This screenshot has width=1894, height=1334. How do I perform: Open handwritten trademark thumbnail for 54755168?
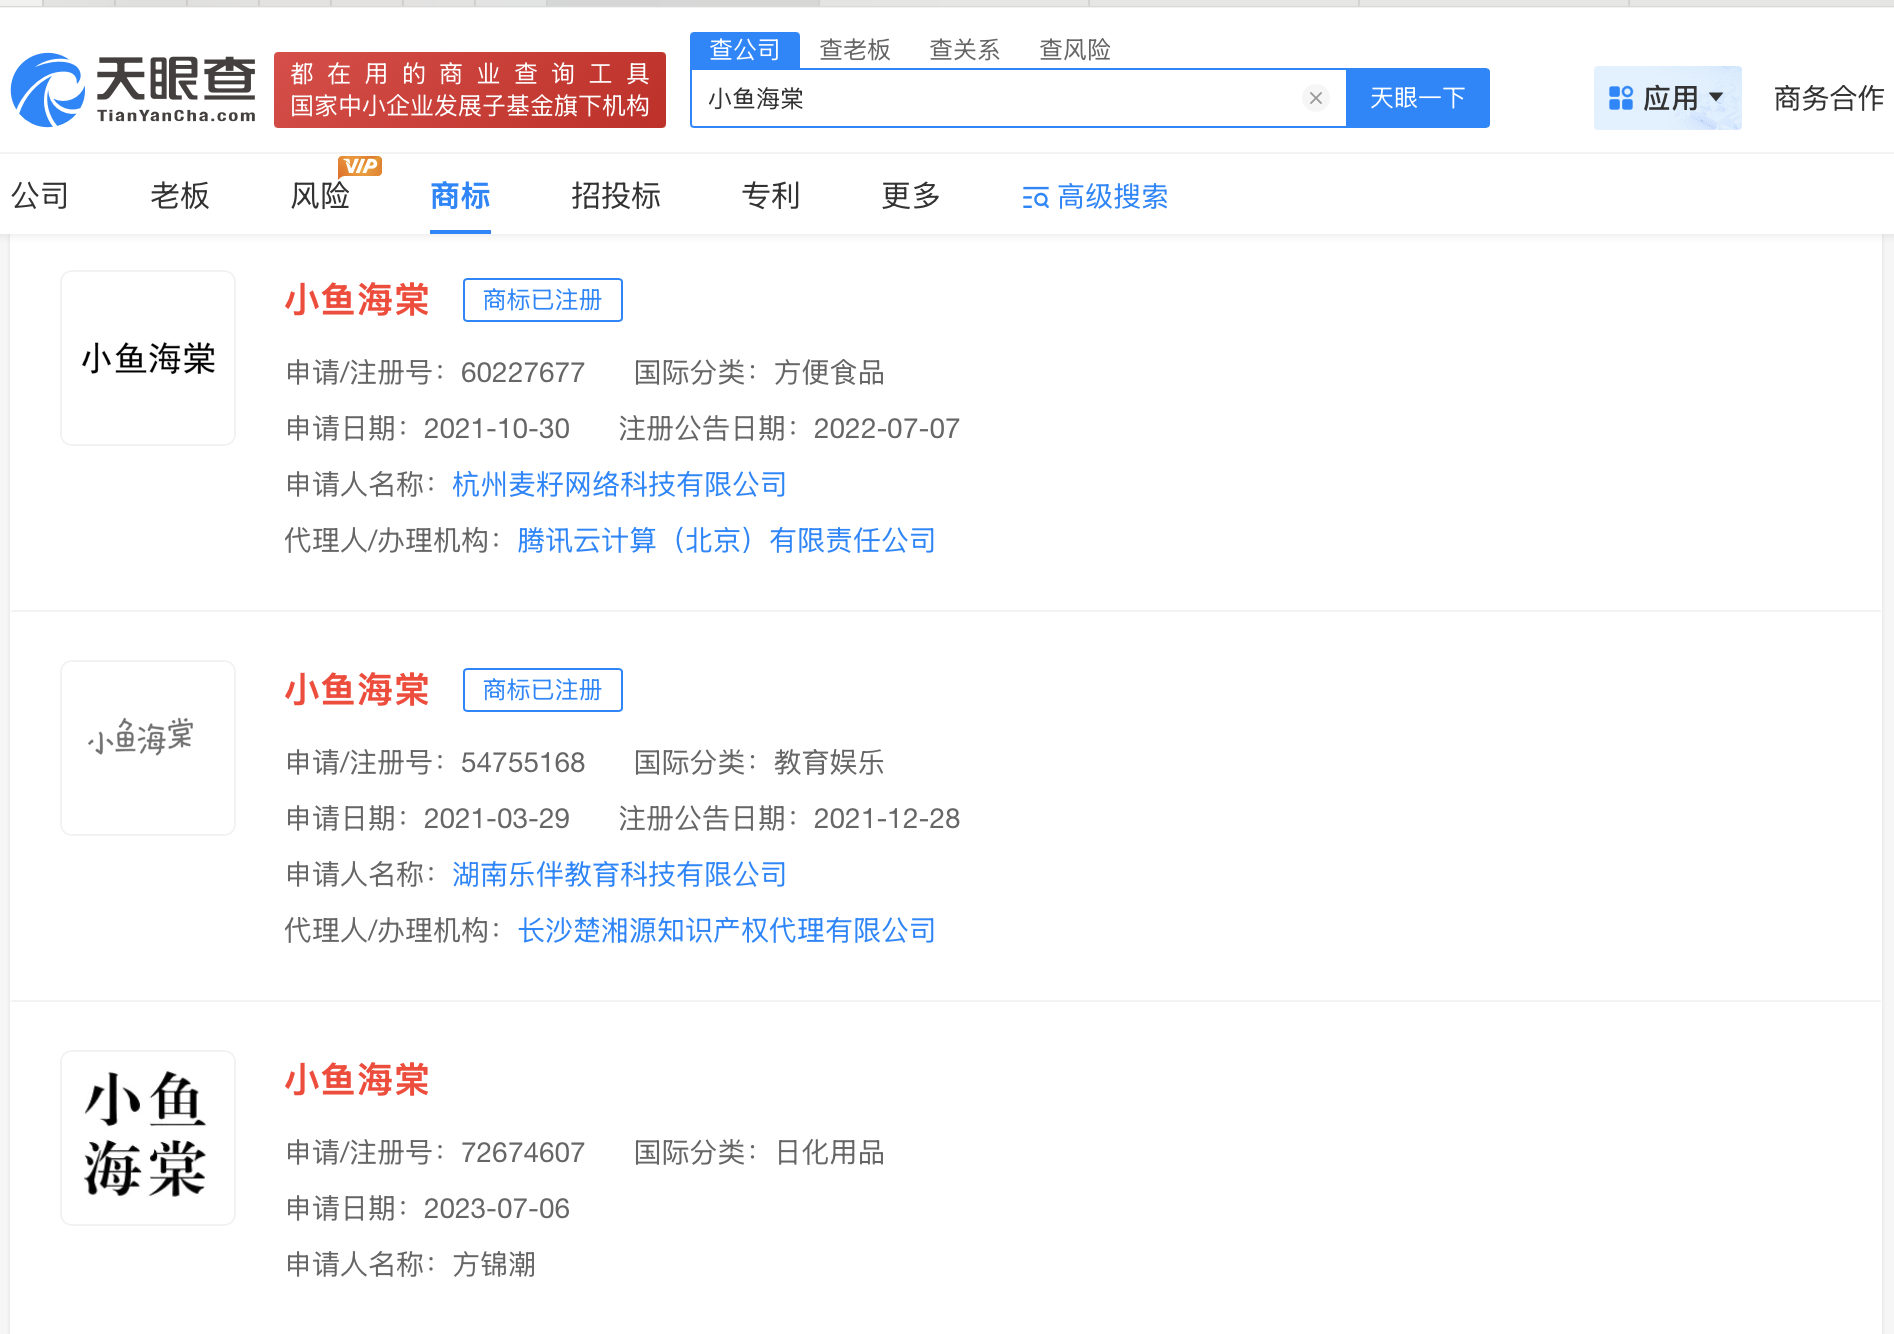pyautogui.click(x=148, y=748)
